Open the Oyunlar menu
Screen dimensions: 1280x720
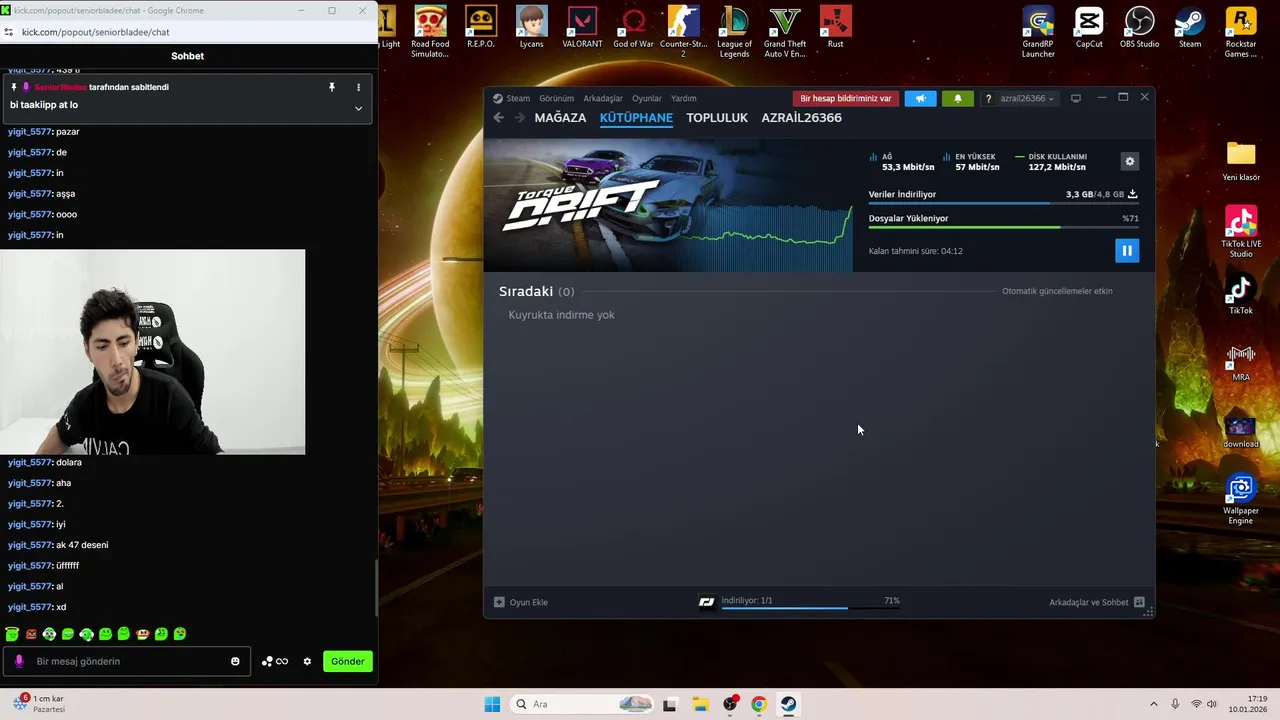pyautogui.click(x=647, y=98)
